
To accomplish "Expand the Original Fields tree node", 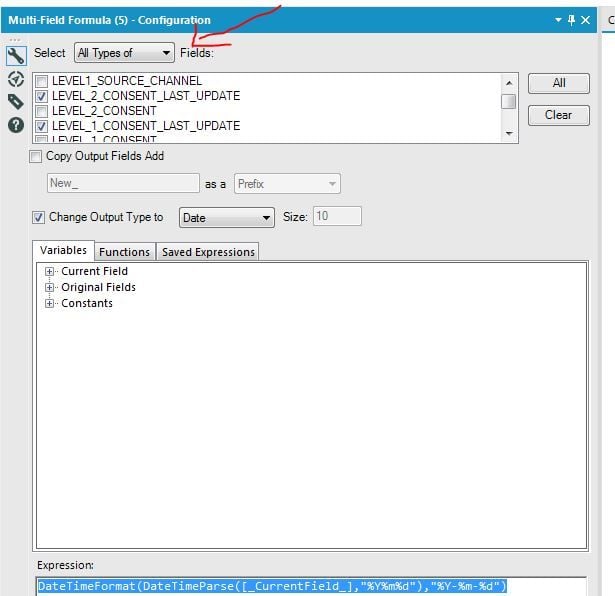I will pyautogui.click(x=49, y=287).
